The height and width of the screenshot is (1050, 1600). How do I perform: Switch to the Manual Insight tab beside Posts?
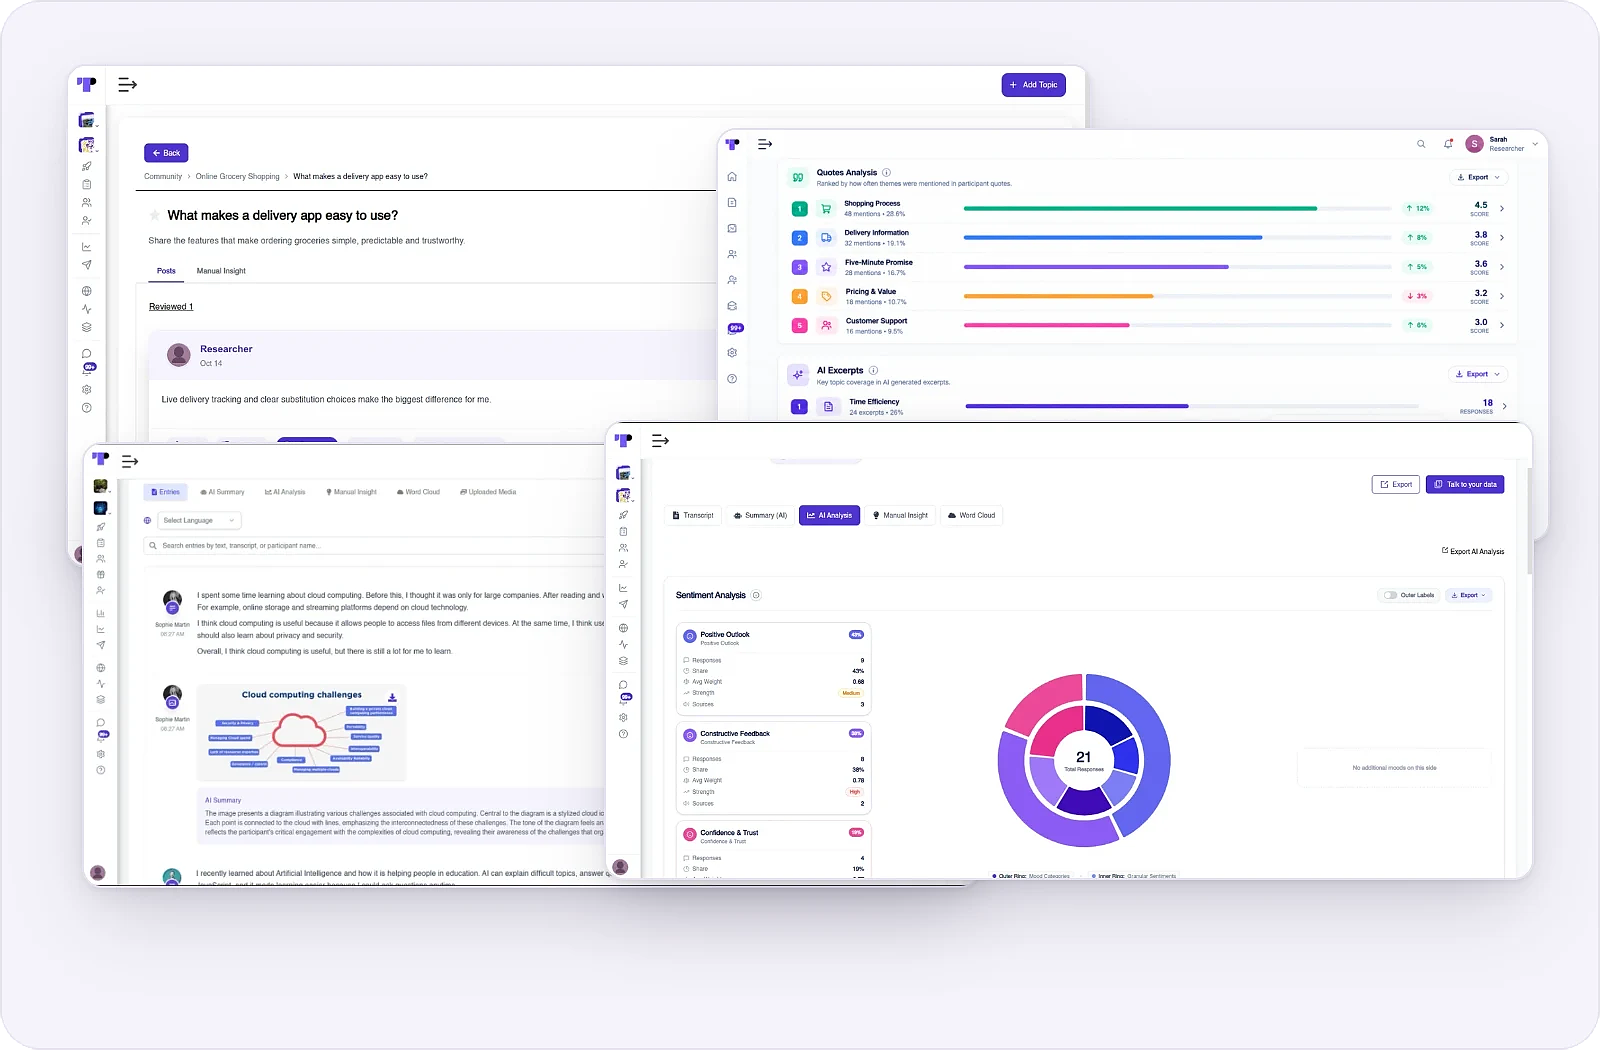pyautogui.click(x=221, y=271)
